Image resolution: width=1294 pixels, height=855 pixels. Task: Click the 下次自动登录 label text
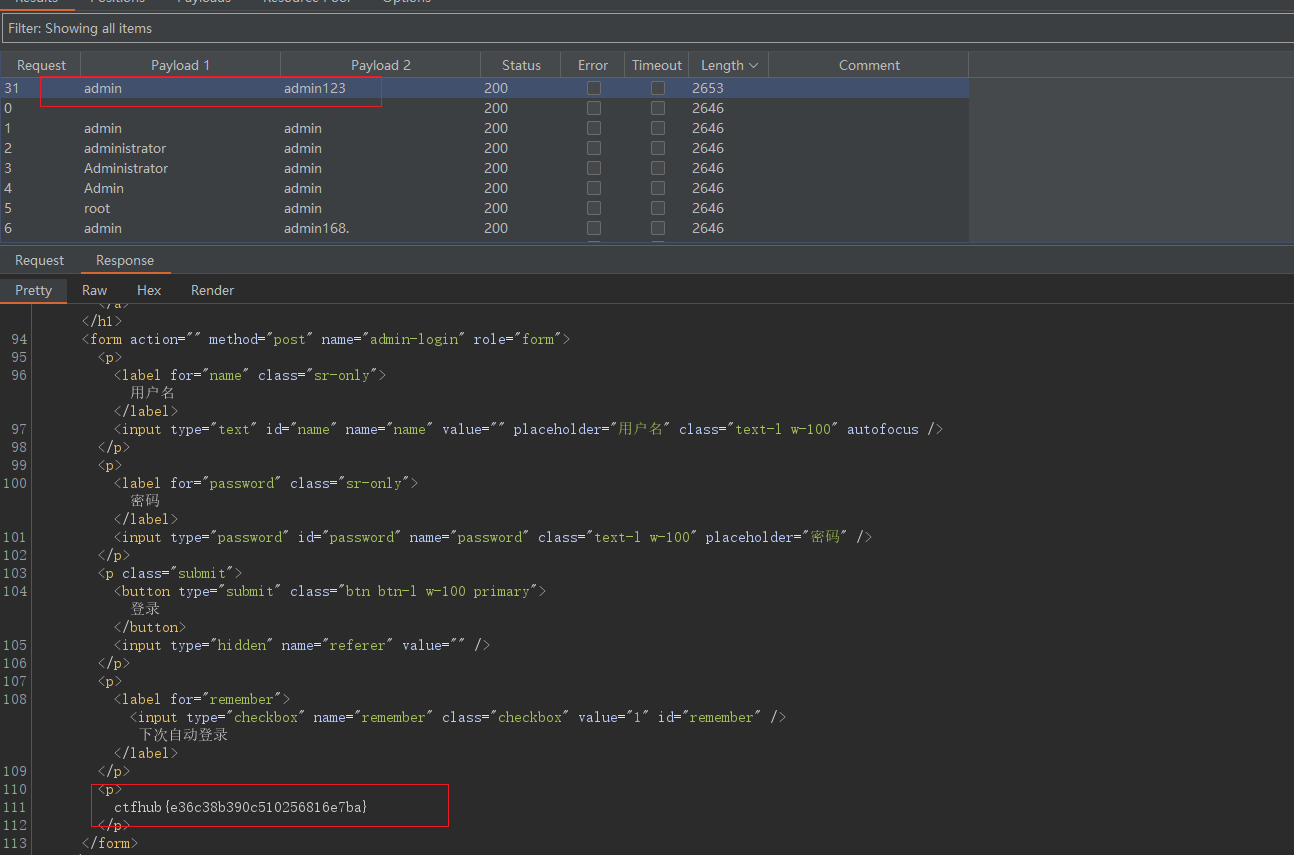coord(183,735)
